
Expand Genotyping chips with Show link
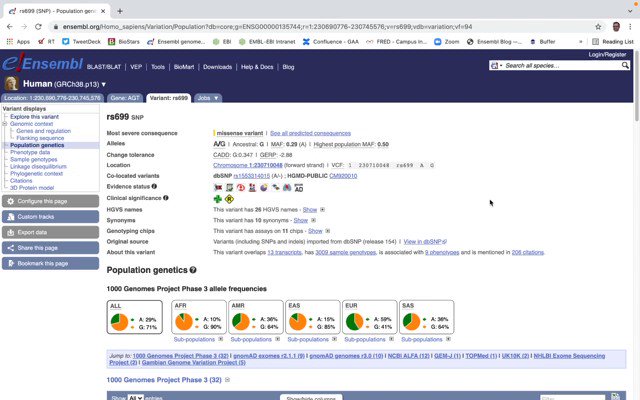(315, 231)
